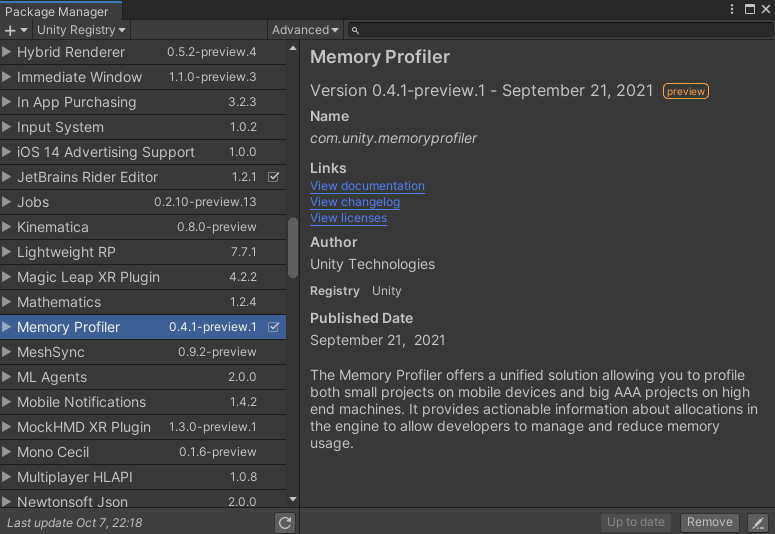
Task: Open the three-dot window options menu
Action: (732, 9)
